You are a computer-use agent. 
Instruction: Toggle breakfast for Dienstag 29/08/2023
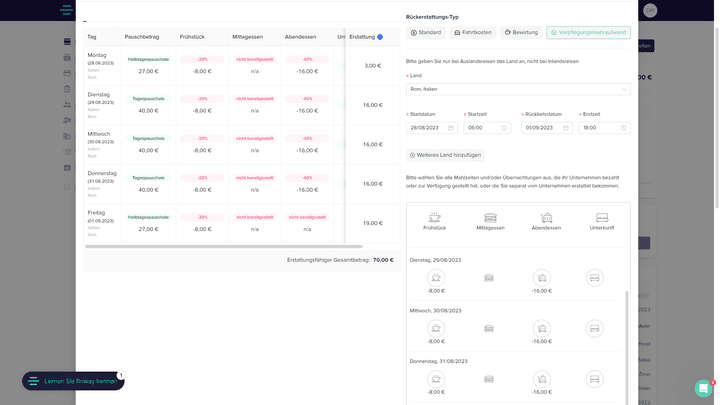point(435,277)
